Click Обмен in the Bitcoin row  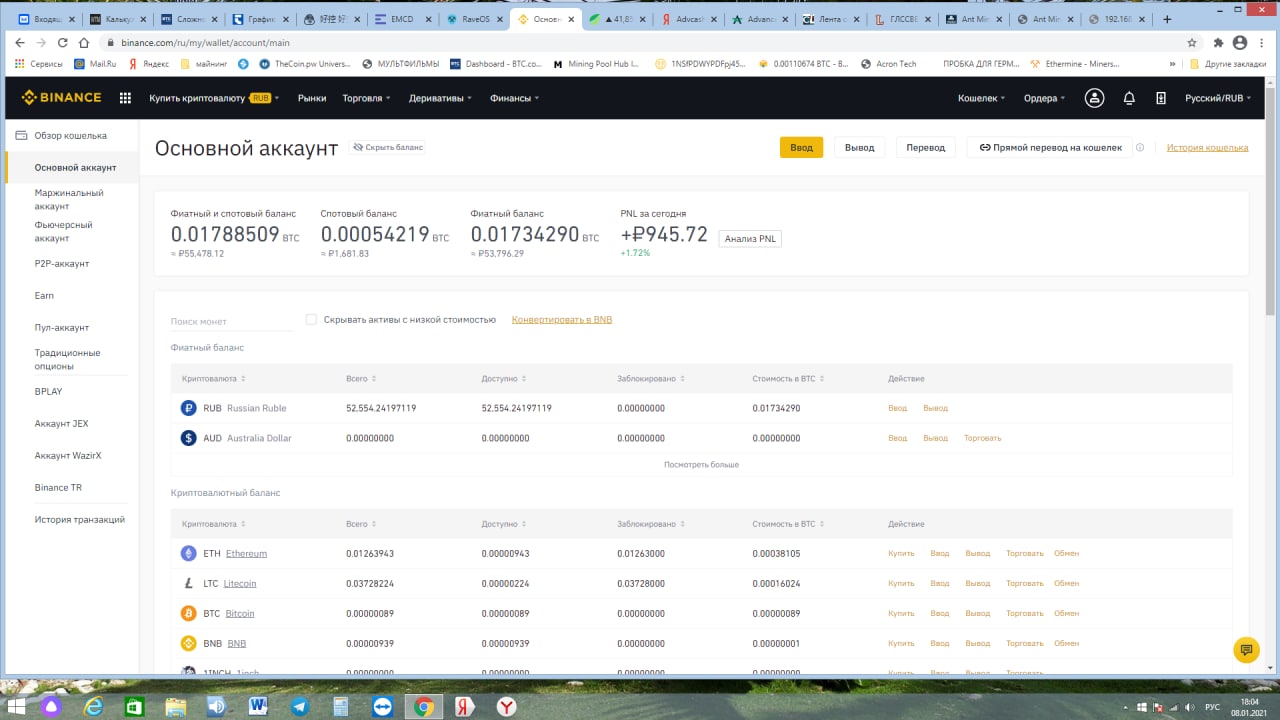pyautogui.click(x=1066, y=613)
